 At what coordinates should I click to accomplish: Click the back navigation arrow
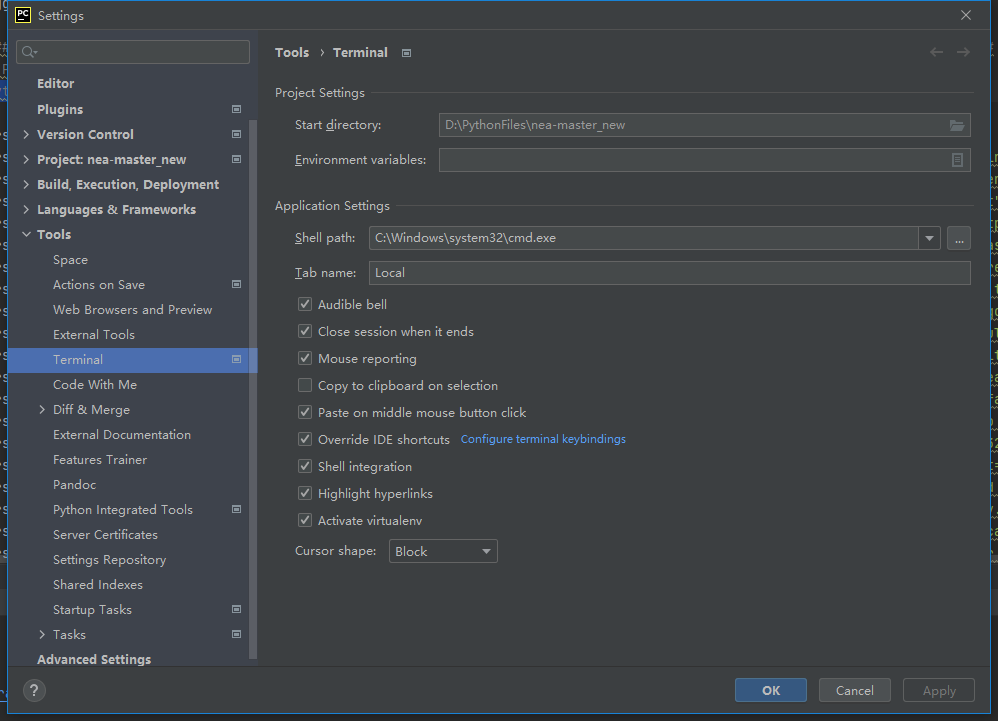[x=936, y=52]
